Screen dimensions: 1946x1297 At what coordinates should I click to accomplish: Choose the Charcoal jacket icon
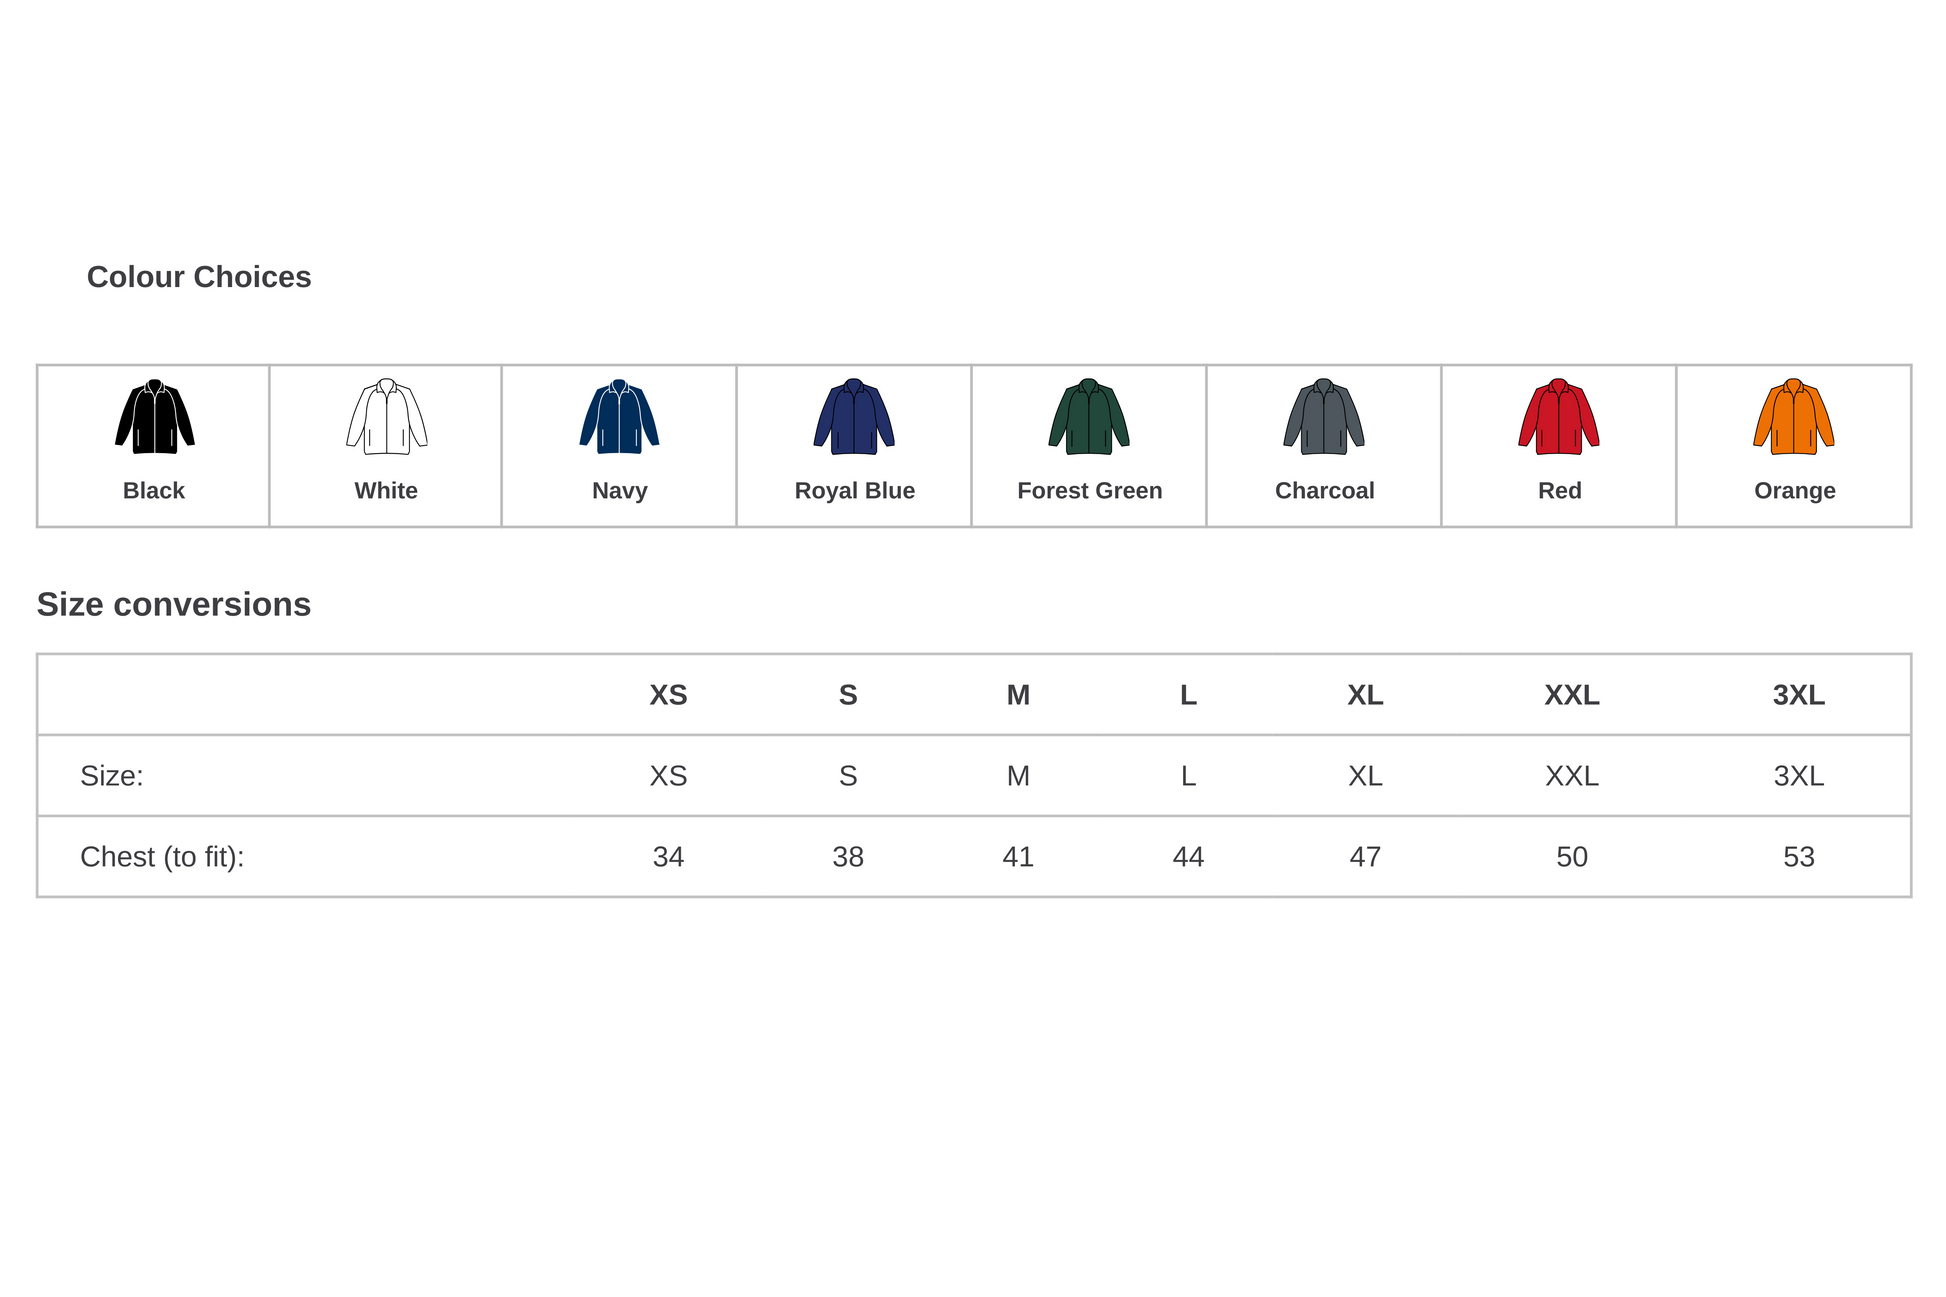(x=1324, y=417)
